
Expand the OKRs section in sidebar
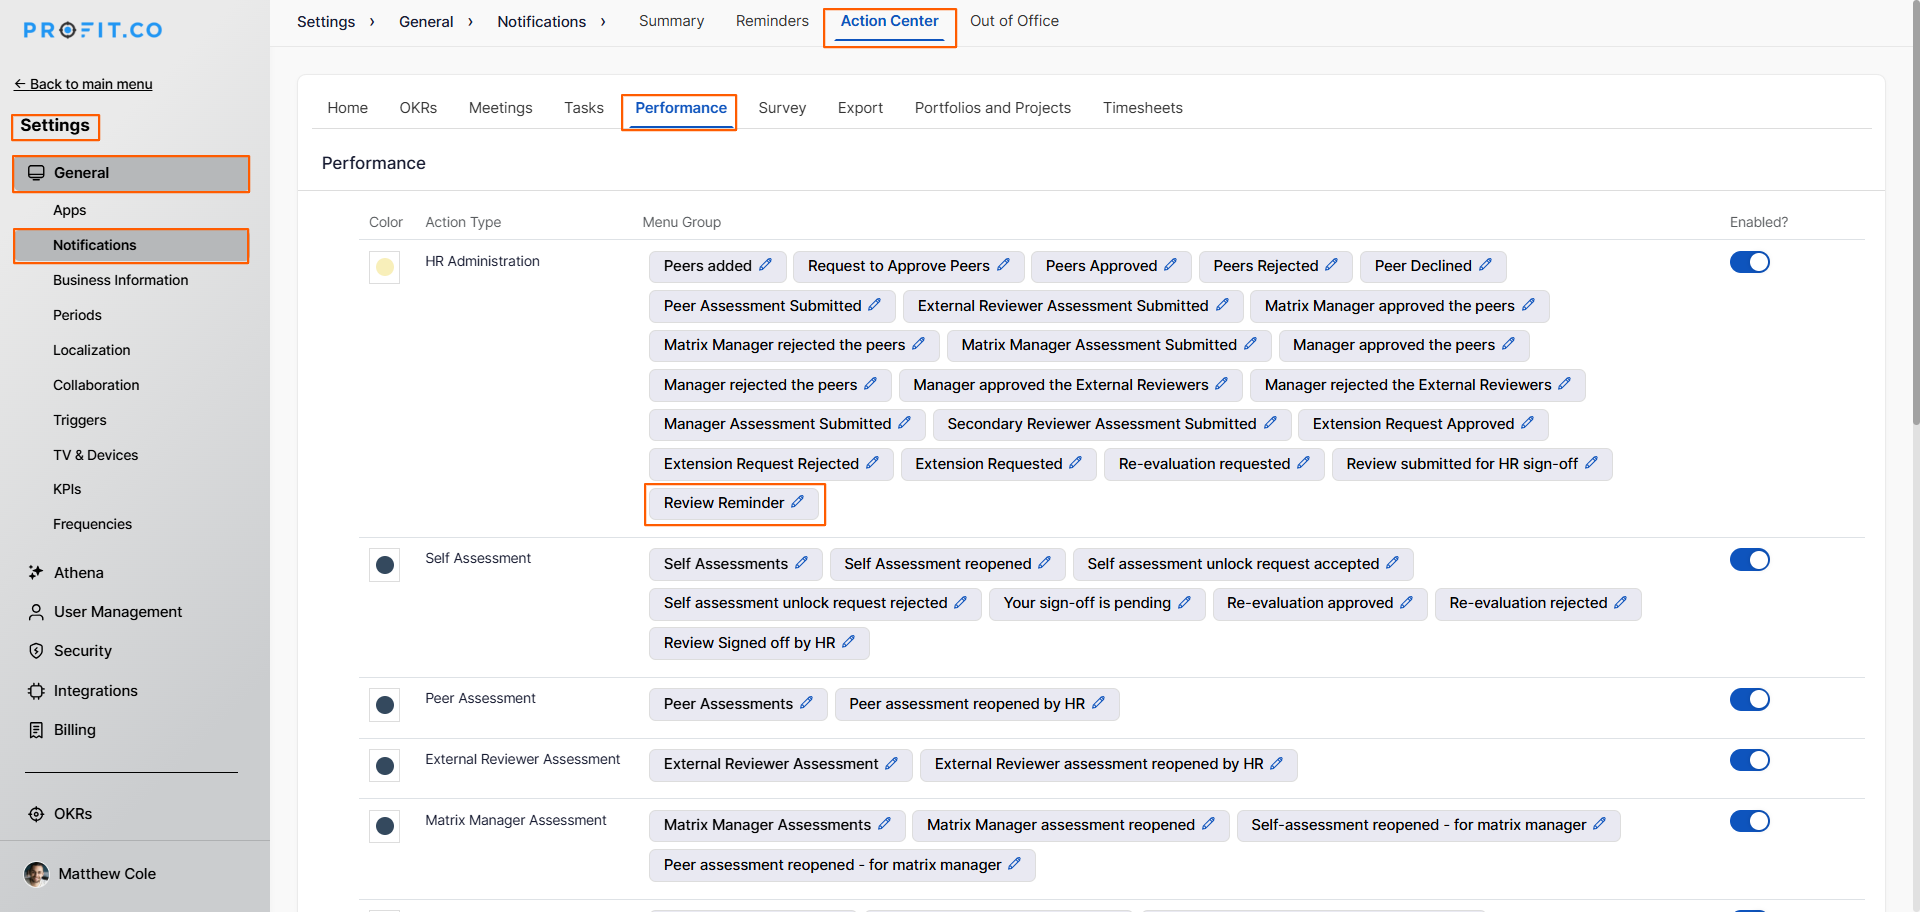pos(72,814)
